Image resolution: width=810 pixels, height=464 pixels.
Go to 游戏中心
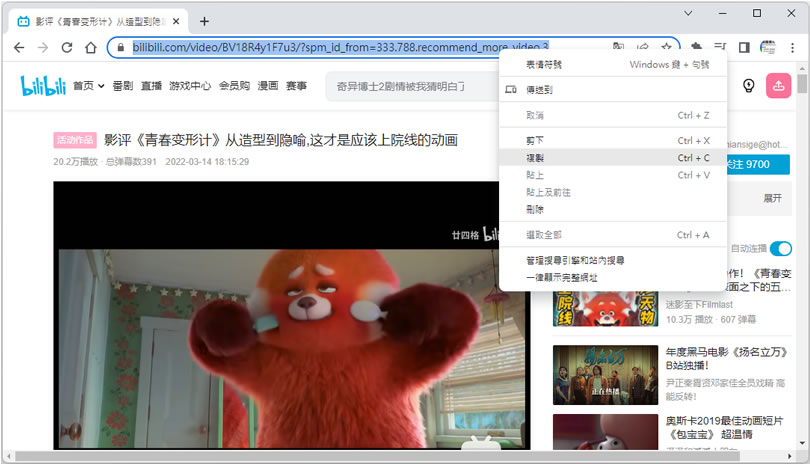[x=190, y=86]
